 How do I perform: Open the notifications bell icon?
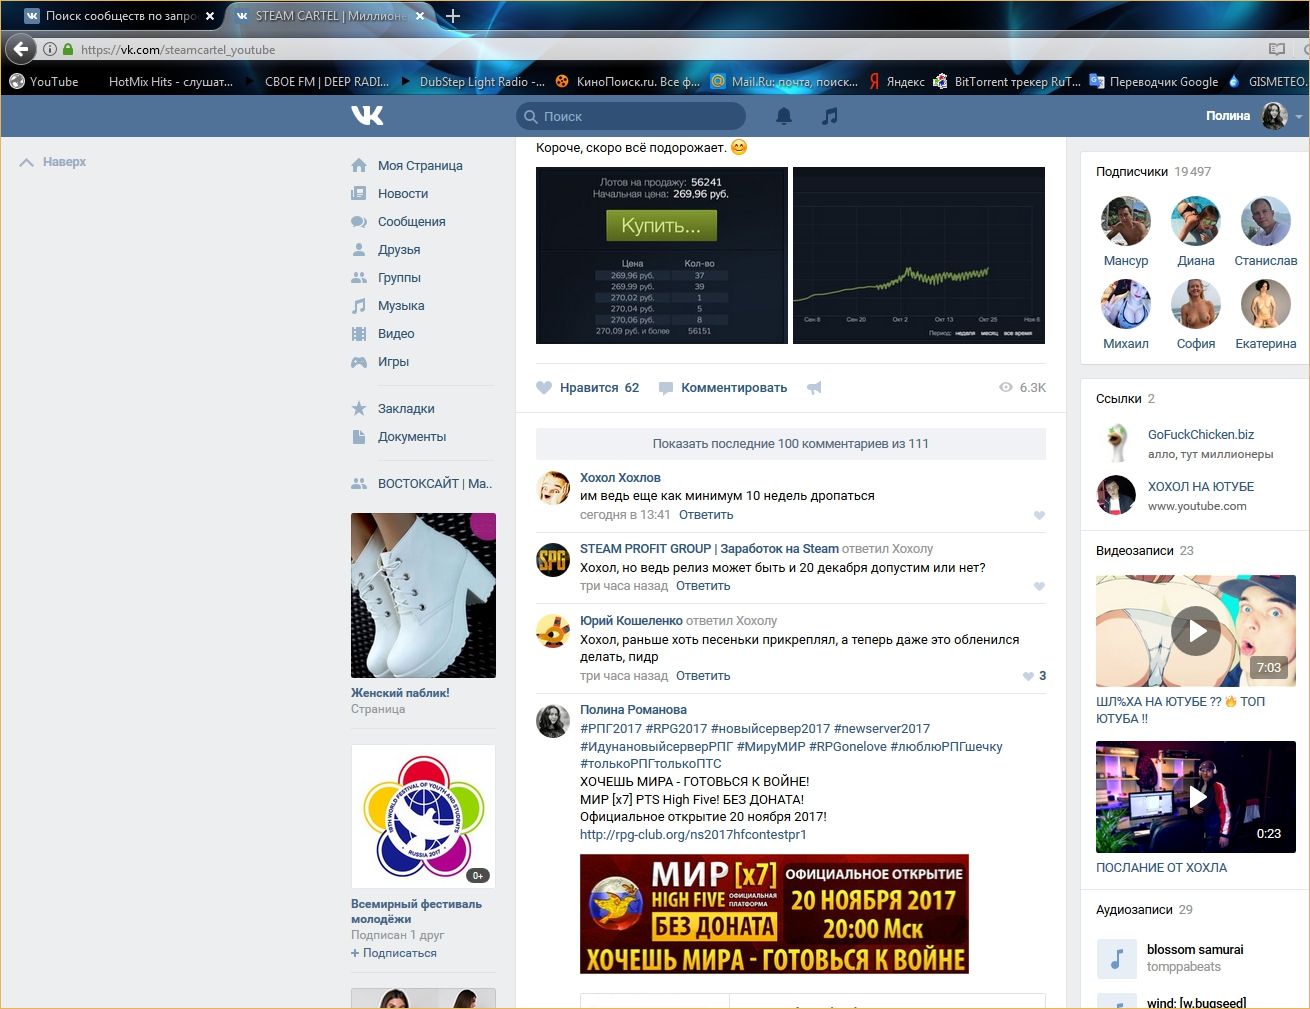click(784, 116)
